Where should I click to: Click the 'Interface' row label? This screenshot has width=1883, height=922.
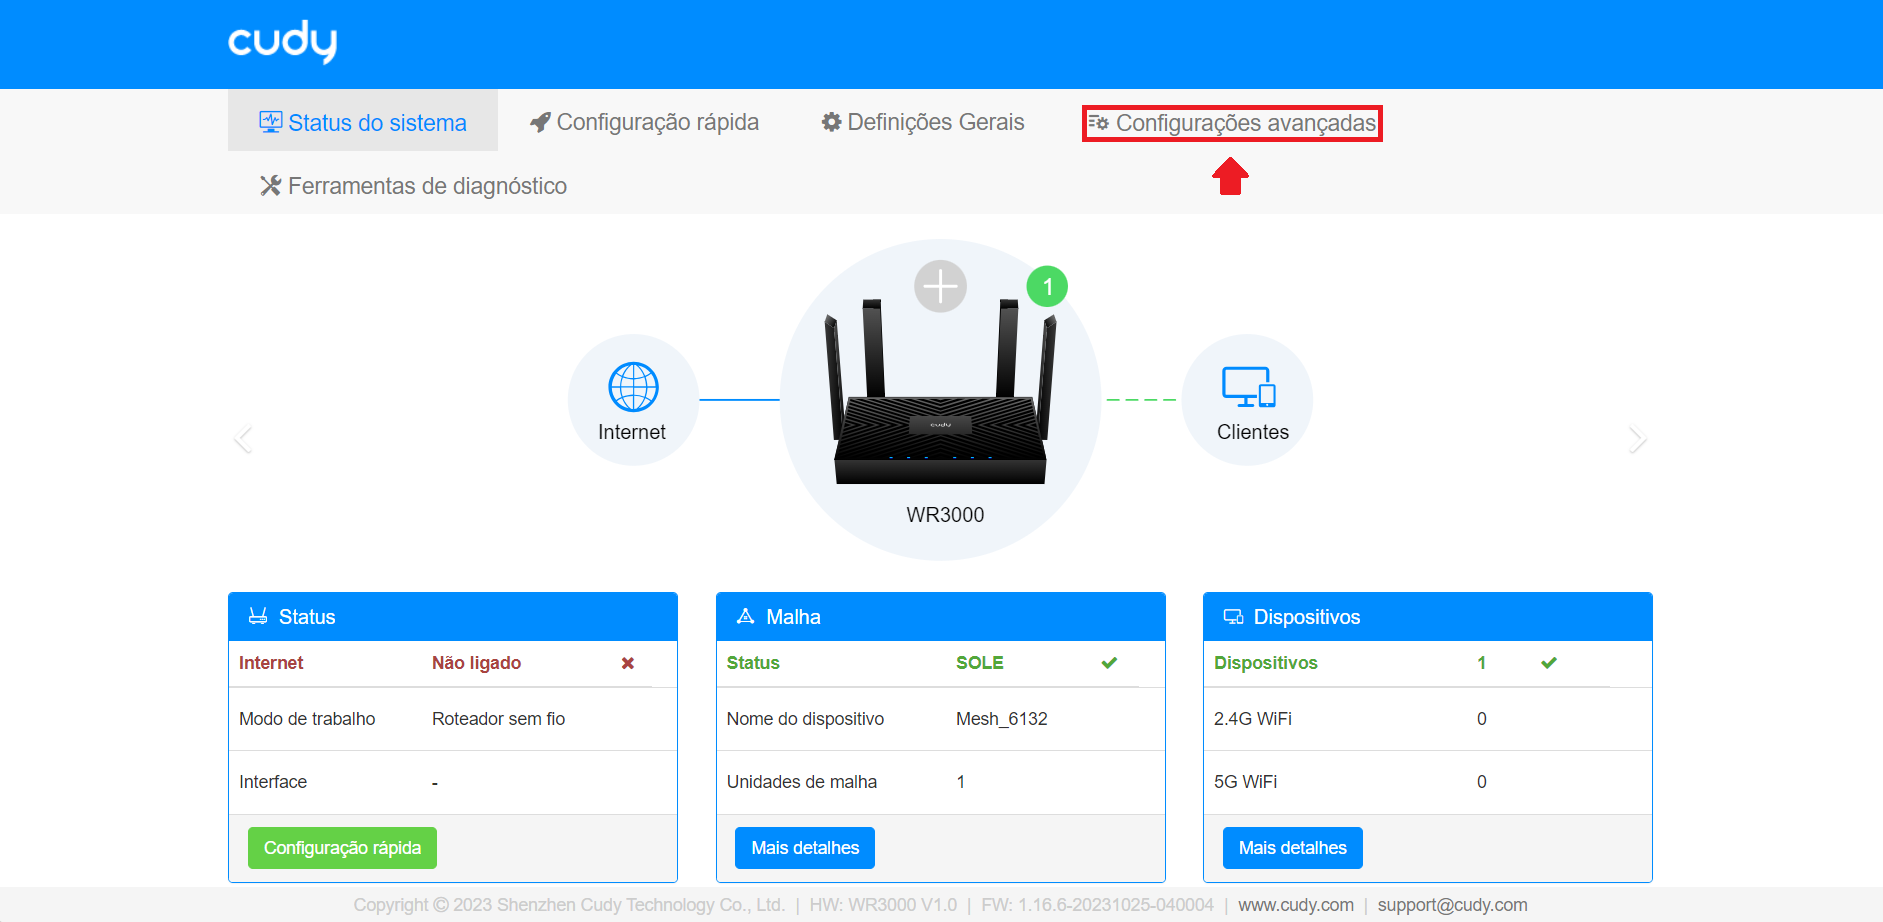[273, 782]
